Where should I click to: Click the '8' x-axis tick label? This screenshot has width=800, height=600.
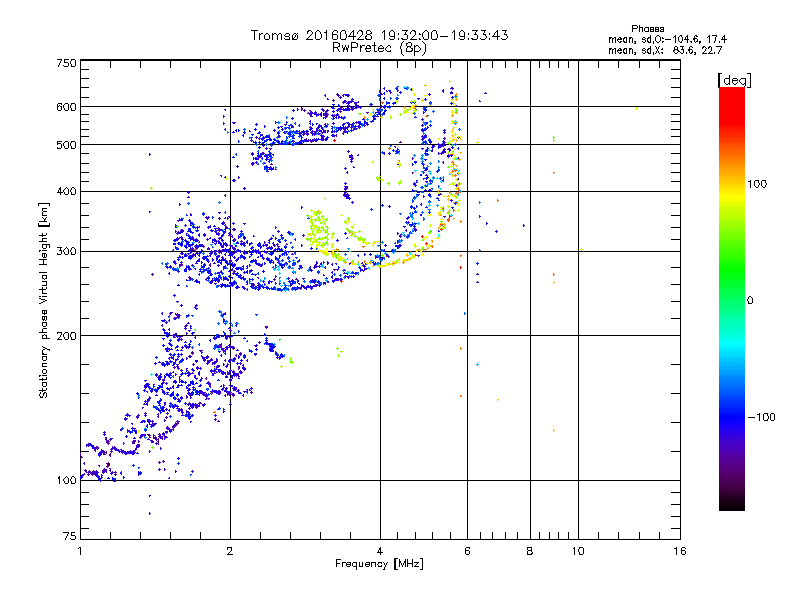(x=530, y=551)
